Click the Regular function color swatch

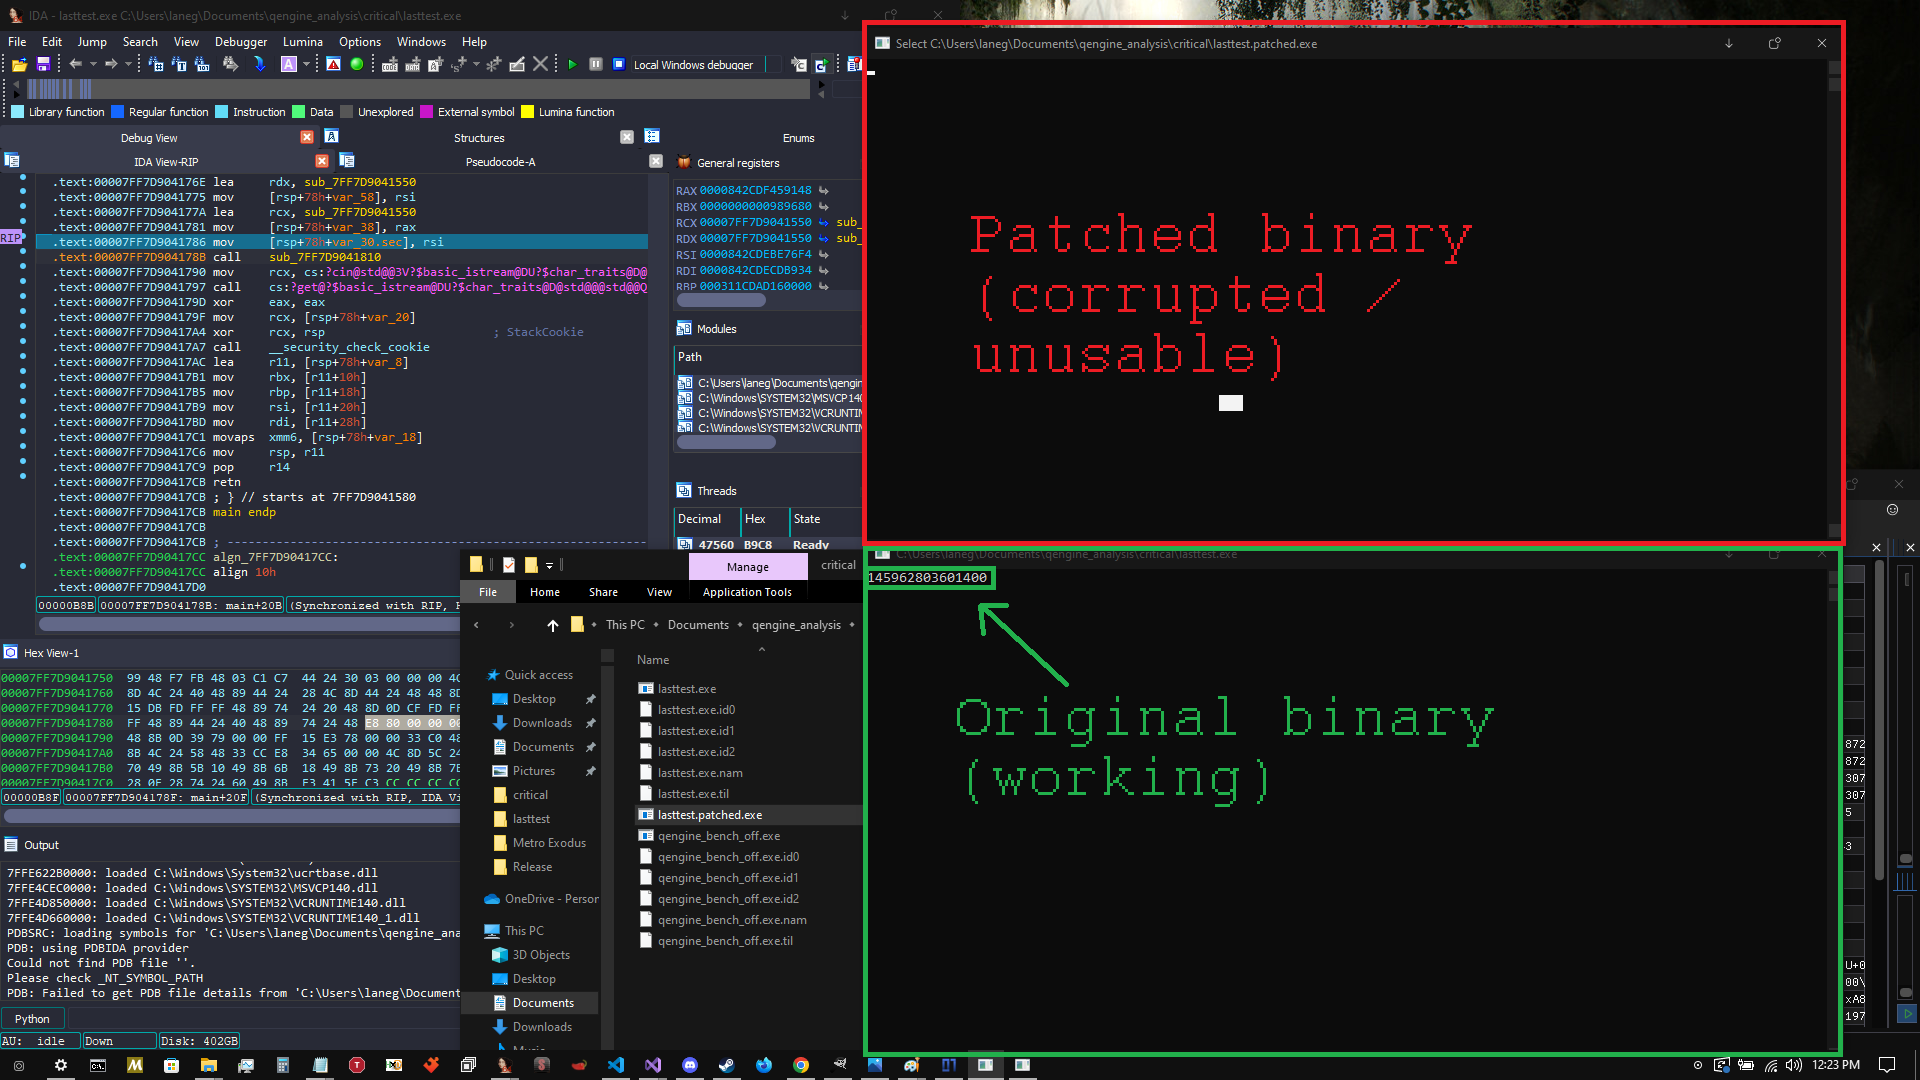(118, 112)
